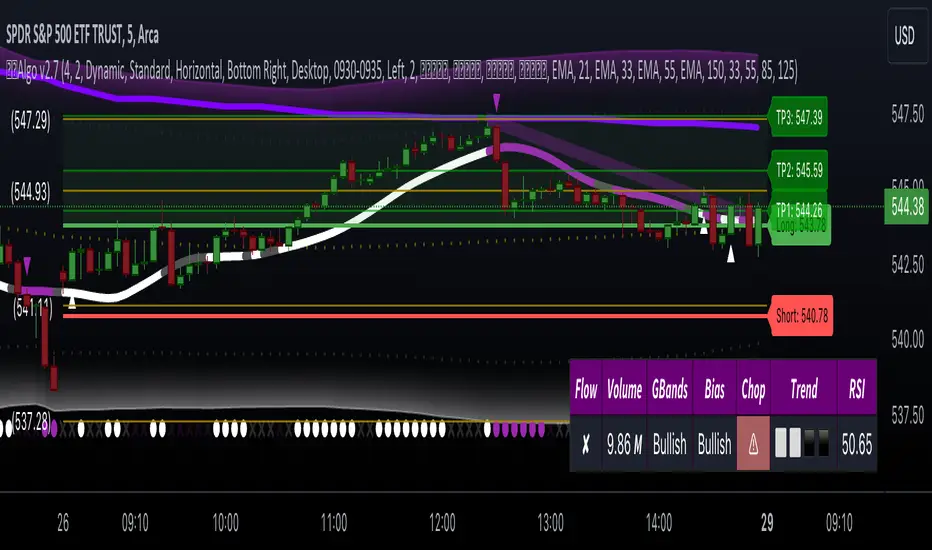
Task: Click the purple down arrow signal above 12:30 candle
Action: (496, 102)
